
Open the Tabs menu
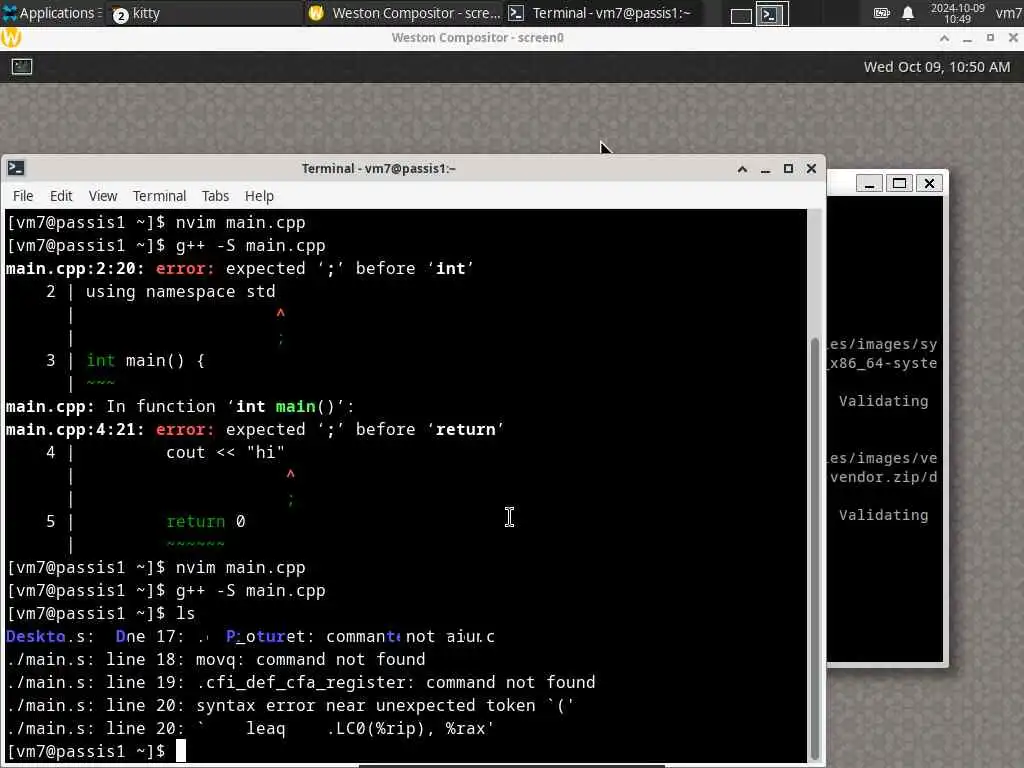(x=215, y=196)
